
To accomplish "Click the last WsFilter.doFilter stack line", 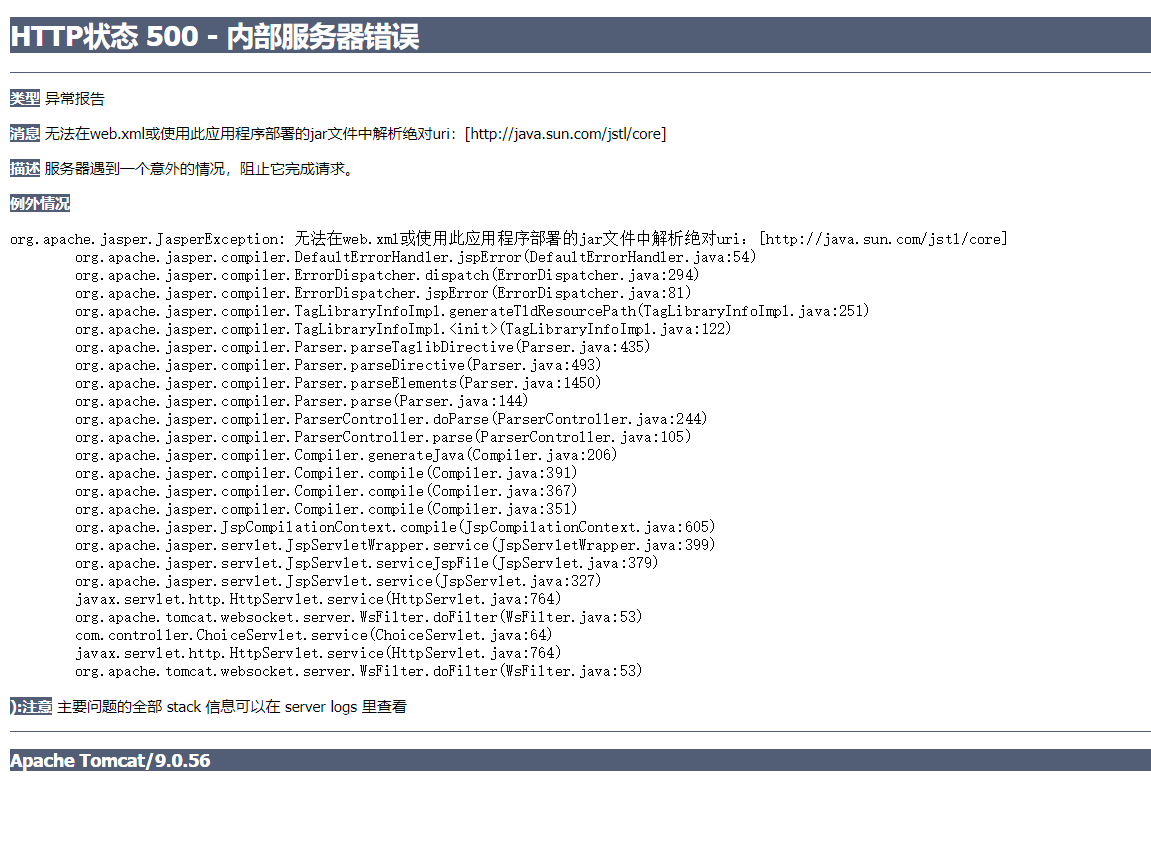I will pos(358,671).
